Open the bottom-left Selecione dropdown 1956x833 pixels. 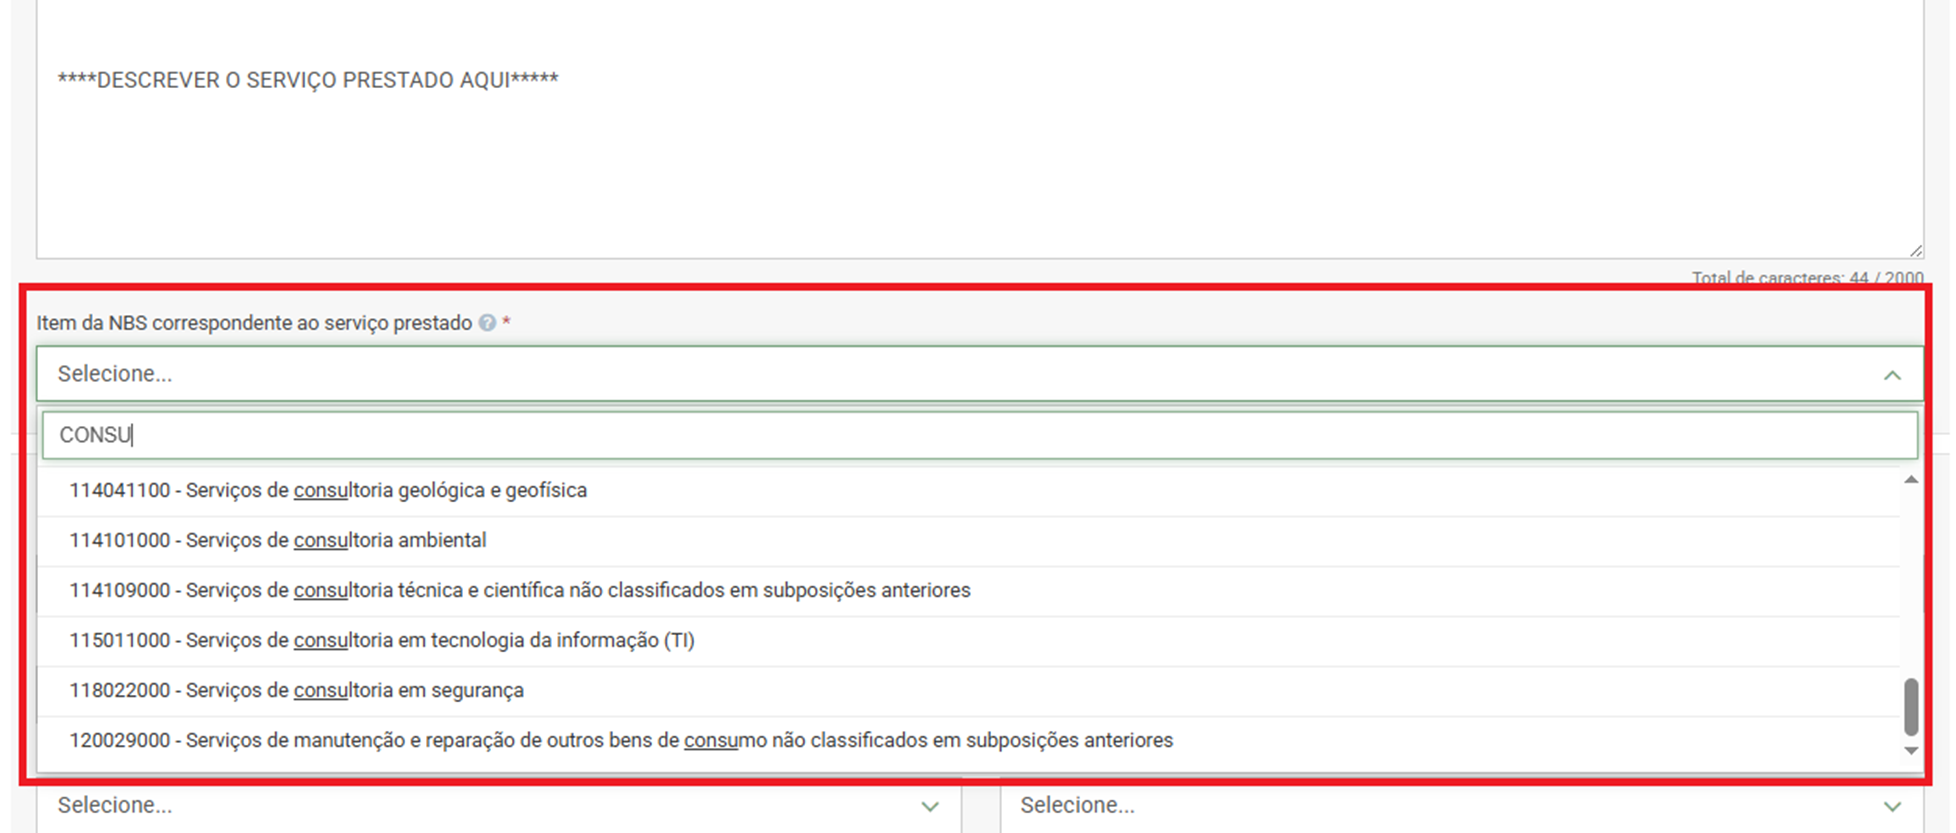(497, 806)
